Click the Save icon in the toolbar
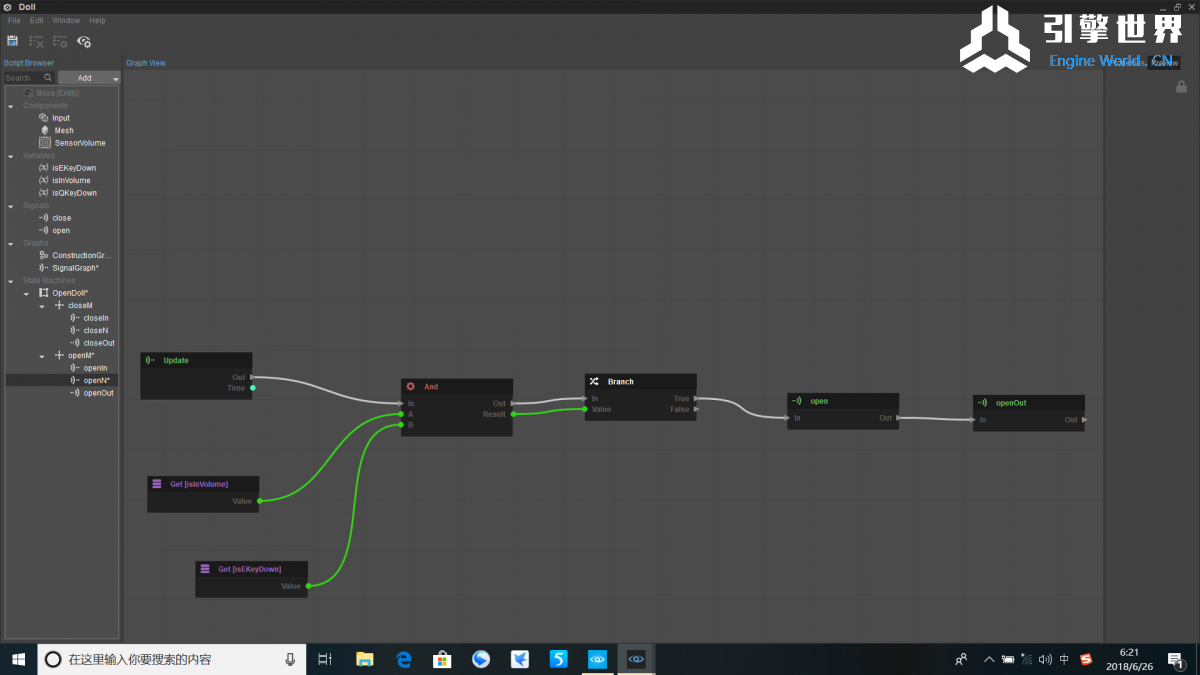 (12, 41)
